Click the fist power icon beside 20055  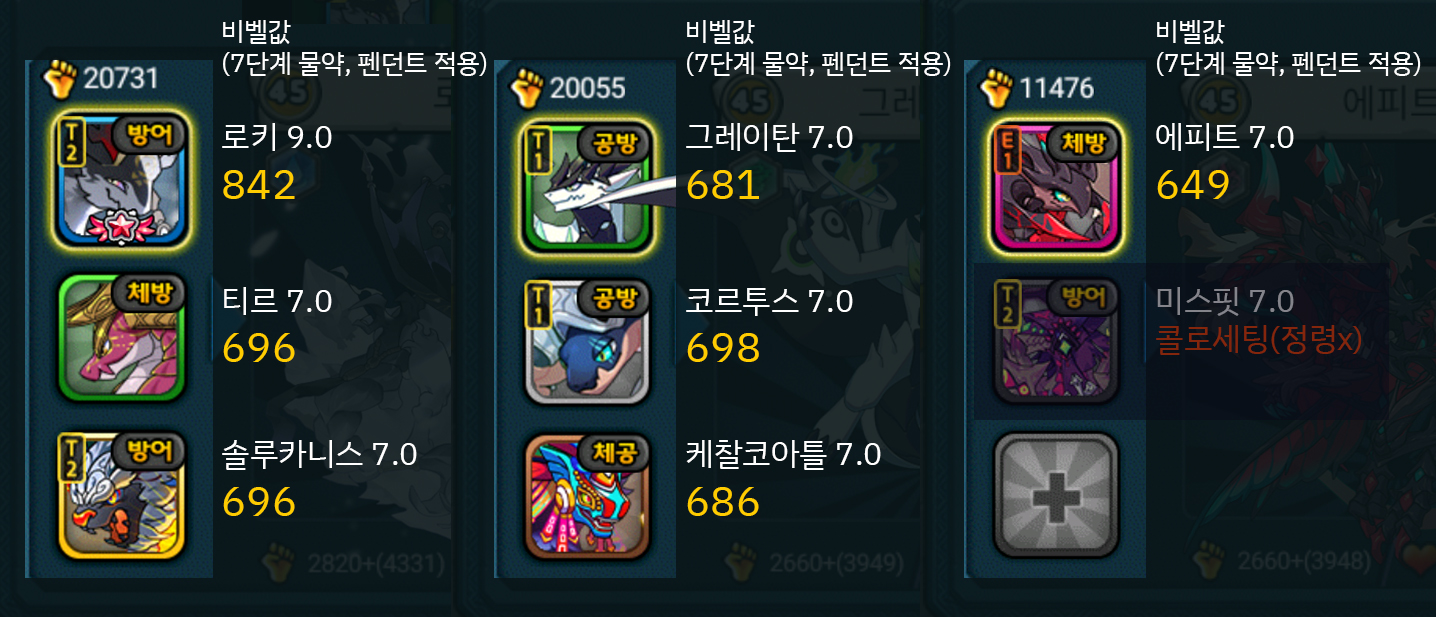(x=526, y=88)
